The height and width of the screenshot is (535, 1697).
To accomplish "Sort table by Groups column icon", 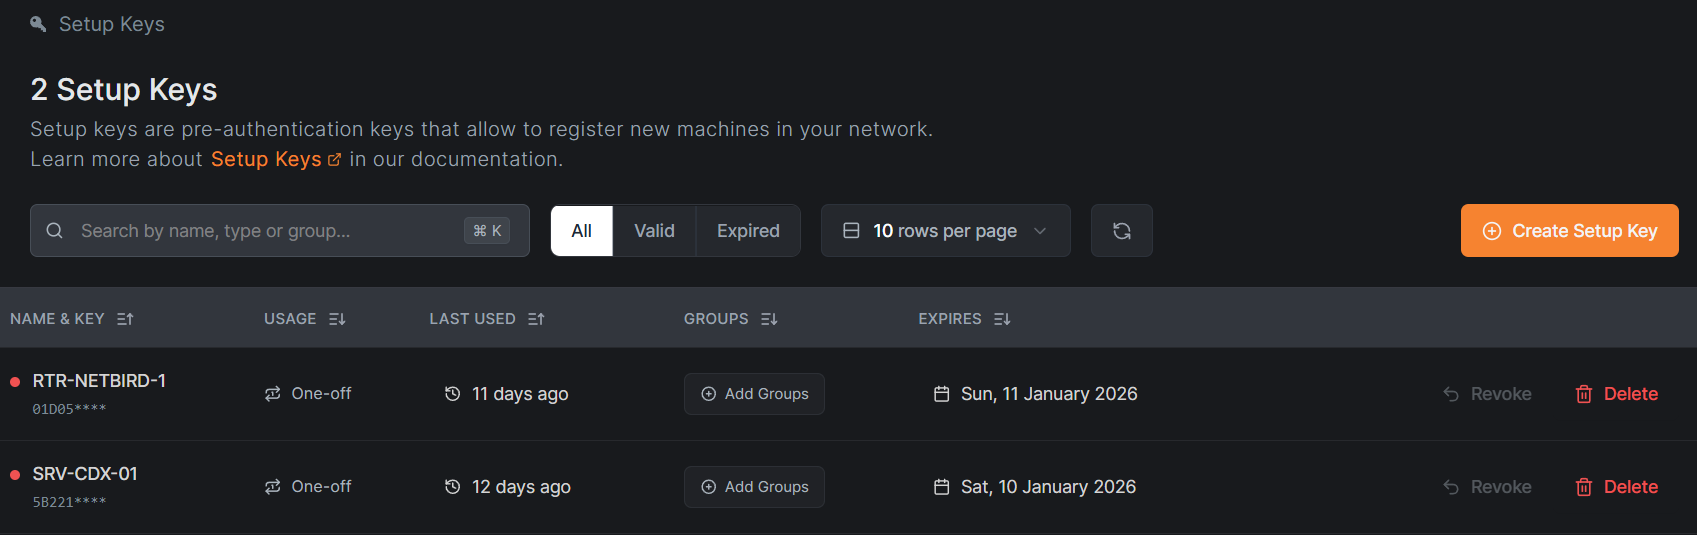I will coord(769,319).
